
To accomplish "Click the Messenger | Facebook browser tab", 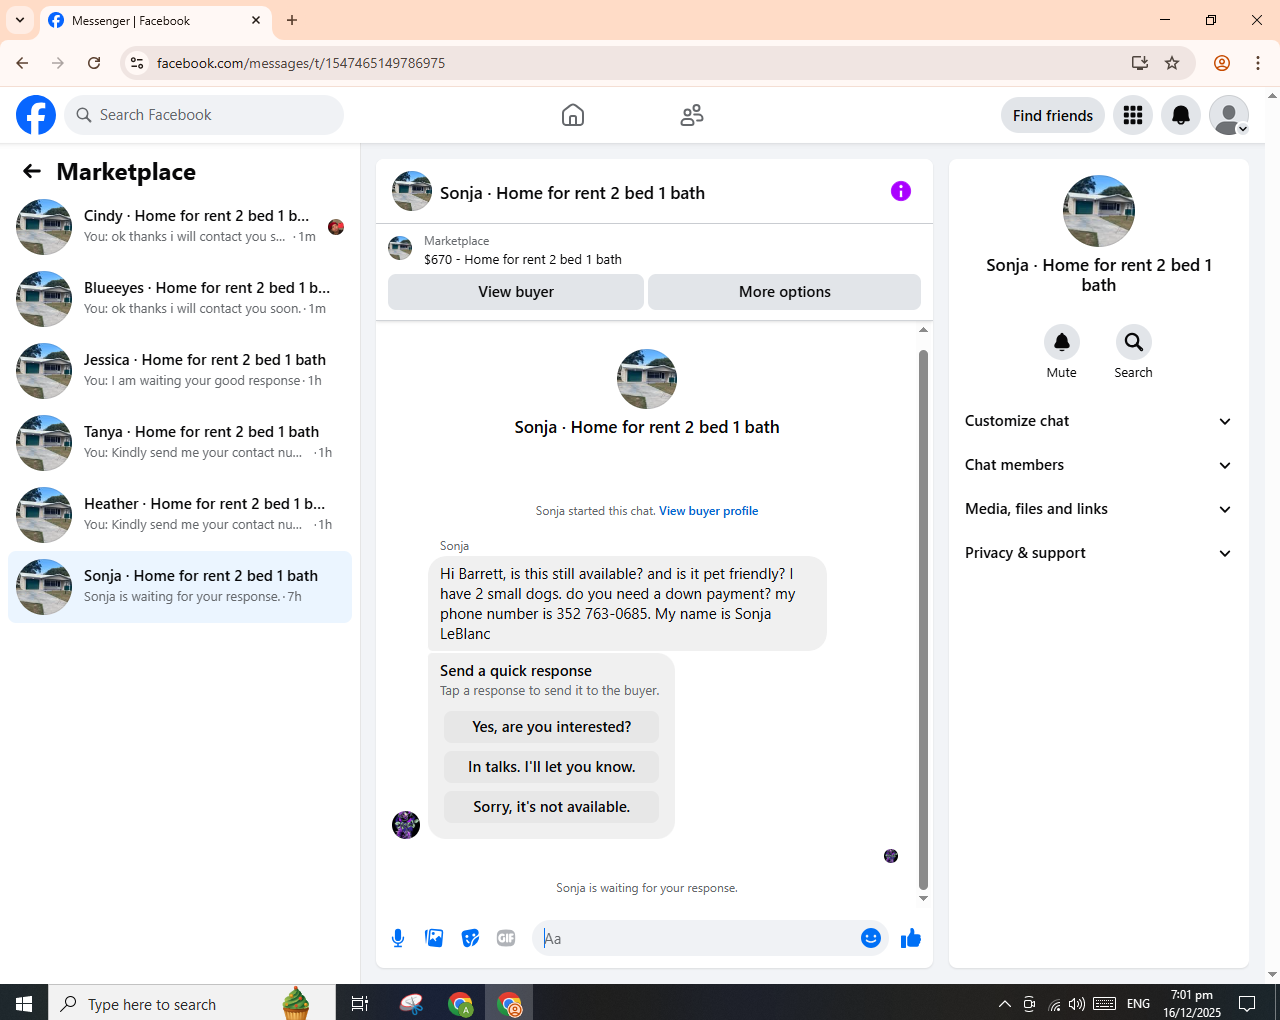I will pyautogui.click(x=155, y=20).
